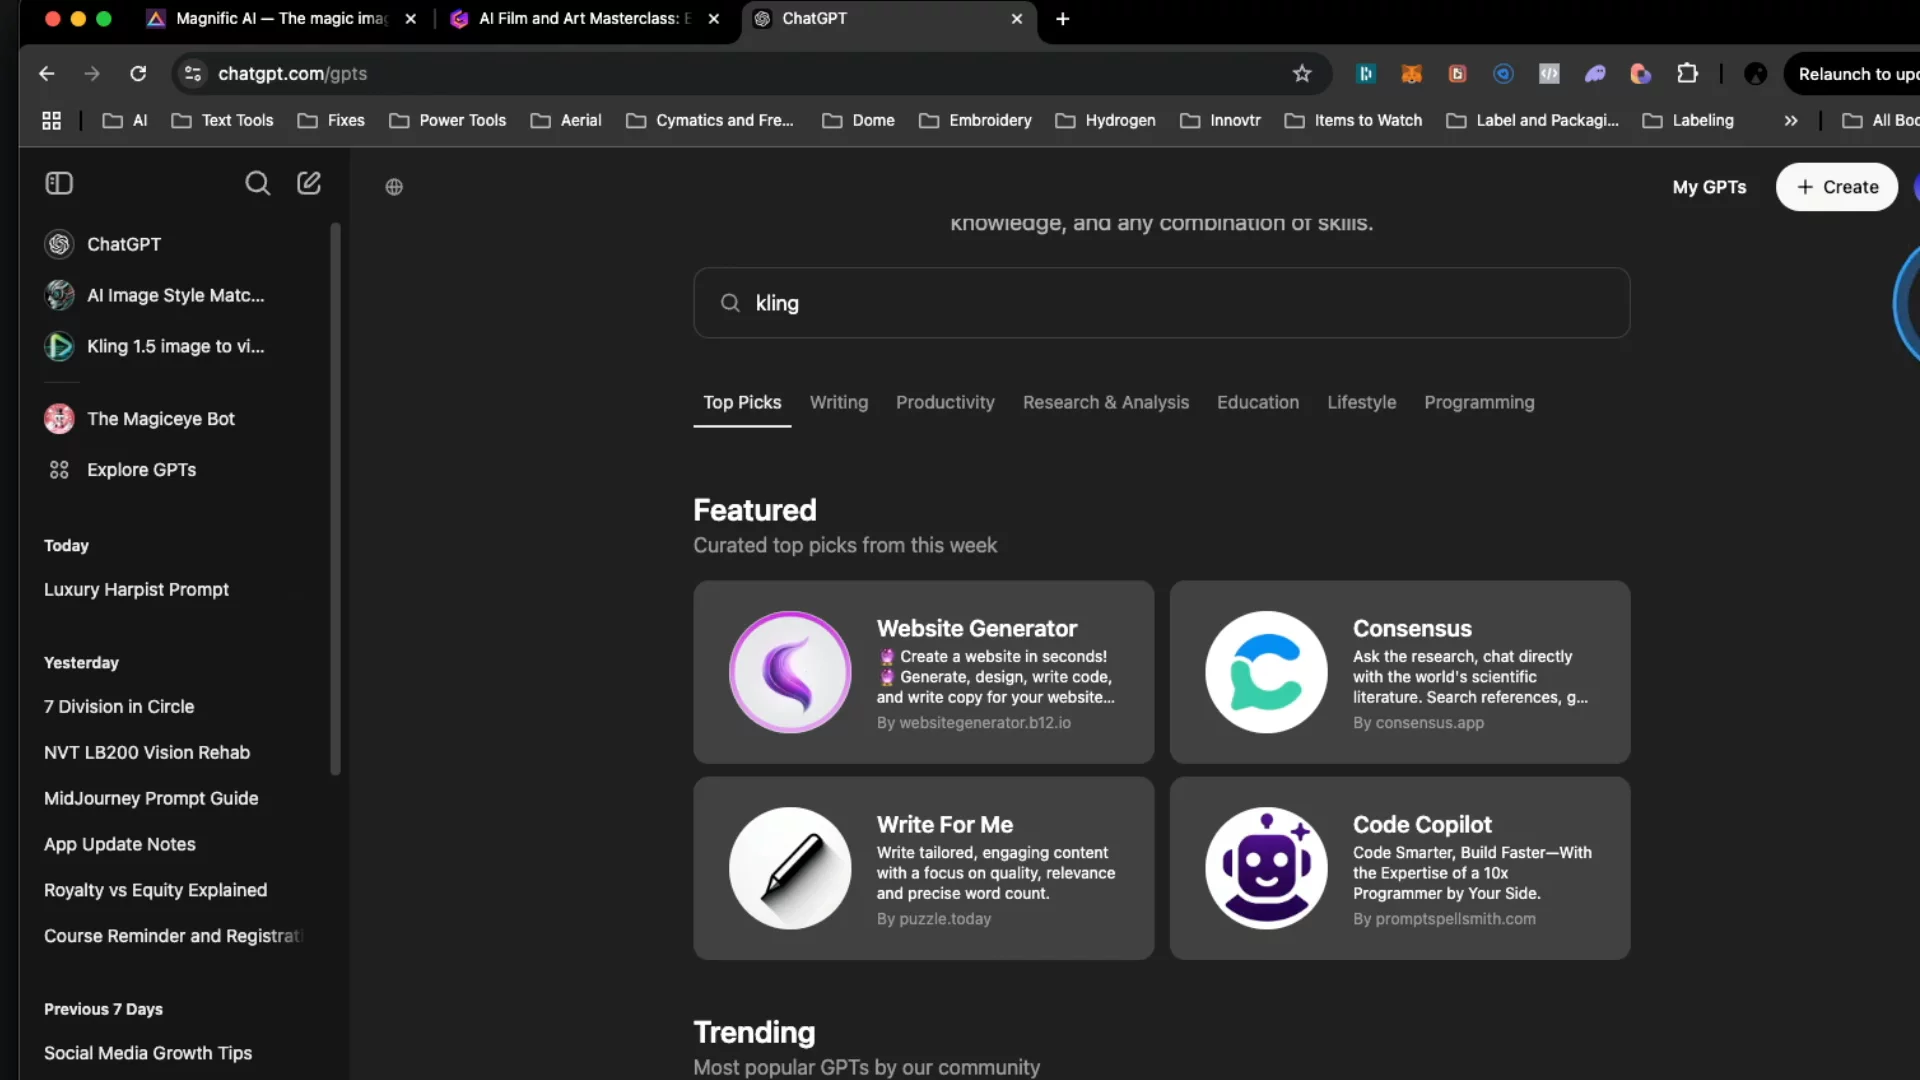This screenshot has width=1920, height=1080.
Task: Open the sidebar search magnifier icon
Action: point(257,183)
